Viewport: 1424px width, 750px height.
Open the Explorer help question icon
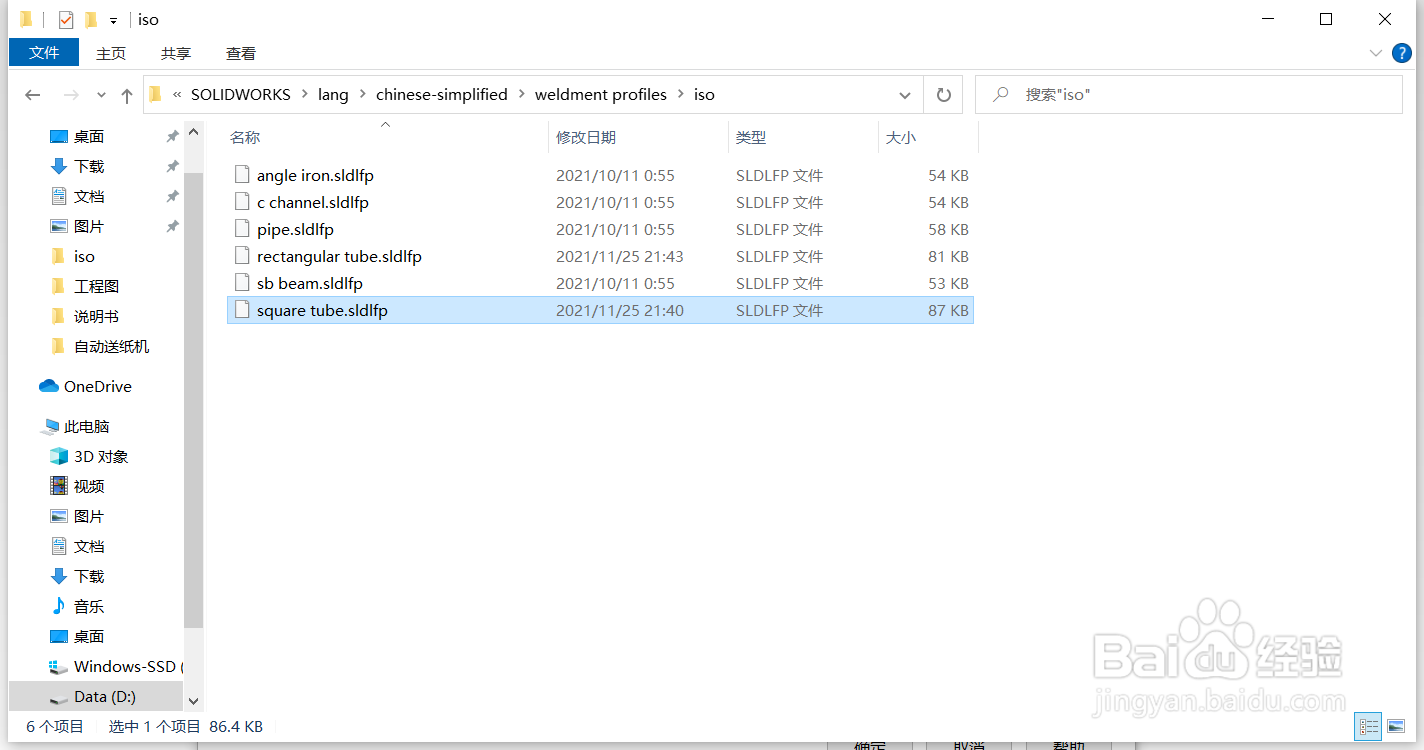pos(1403,52)
